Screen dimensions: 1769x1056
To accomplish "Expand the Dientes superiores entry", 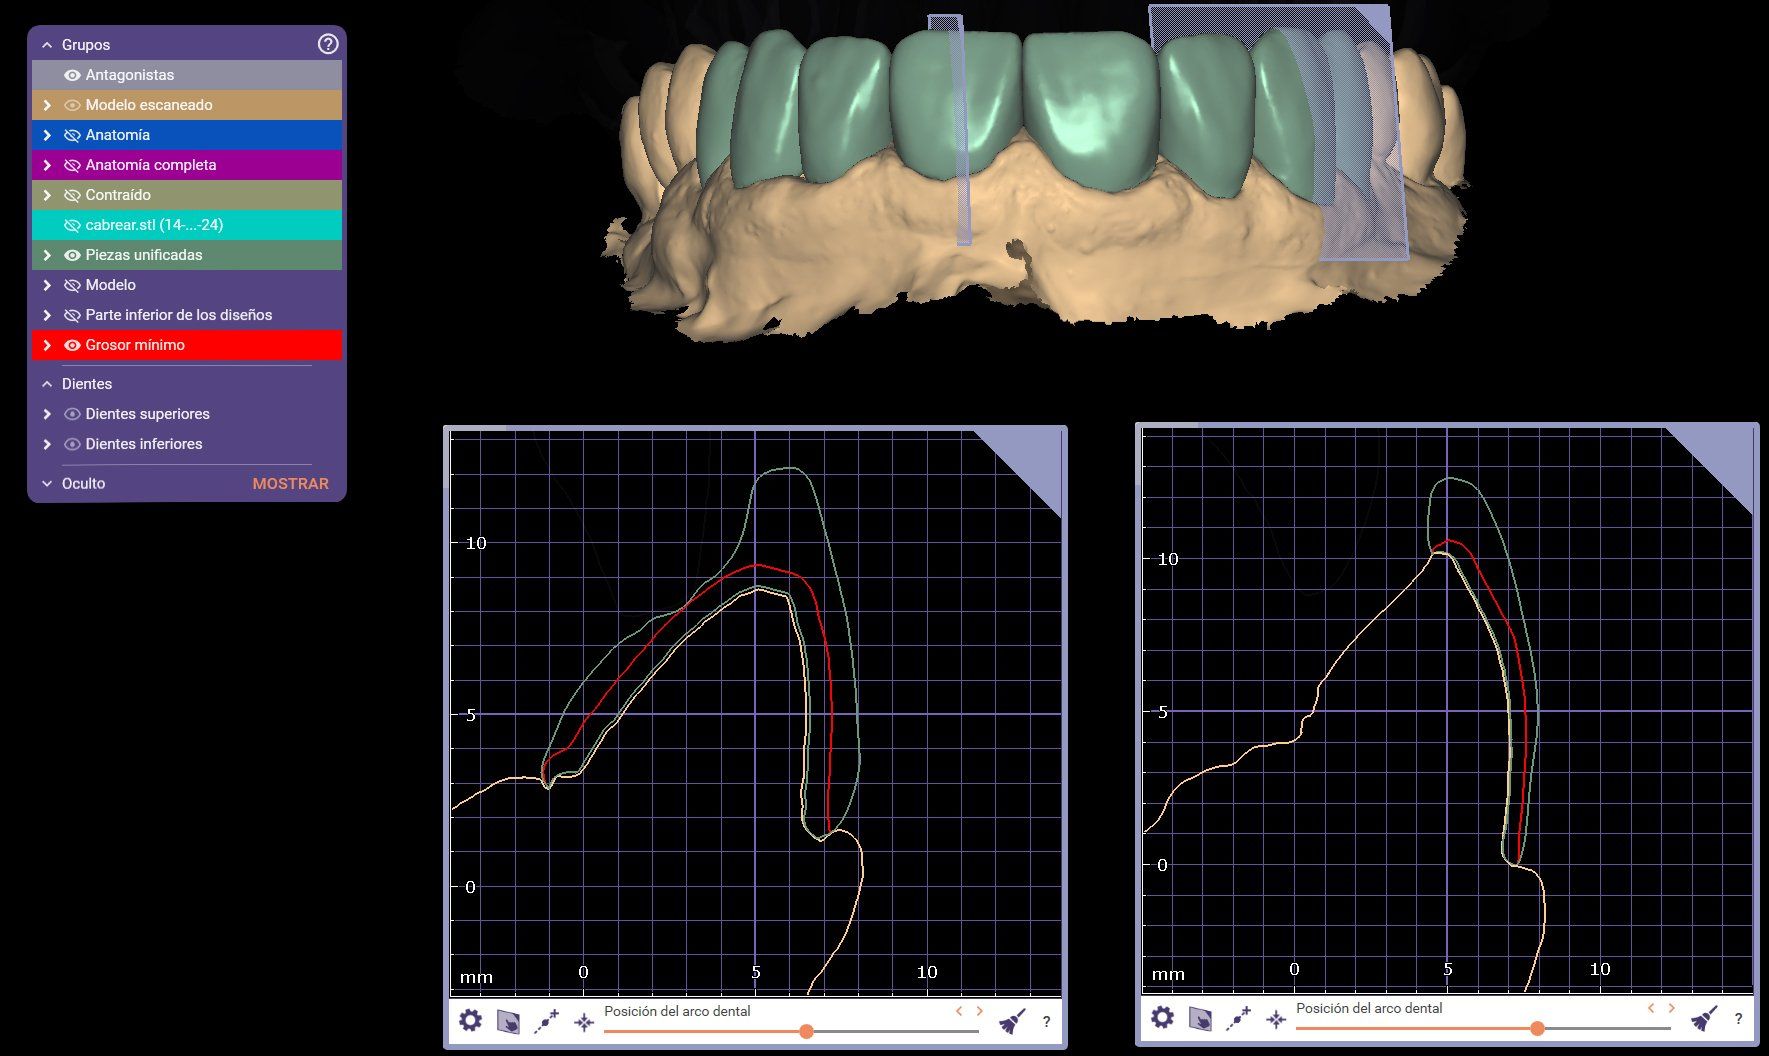I will [x=47, y=414].
